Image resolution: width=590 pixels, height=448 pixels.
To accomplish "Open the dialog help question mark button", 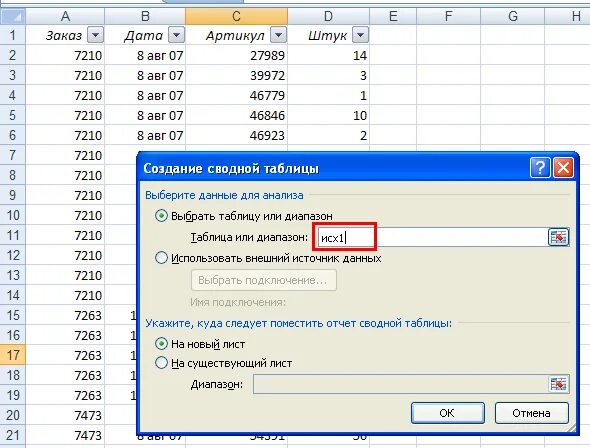I will (x=540, y=167).
